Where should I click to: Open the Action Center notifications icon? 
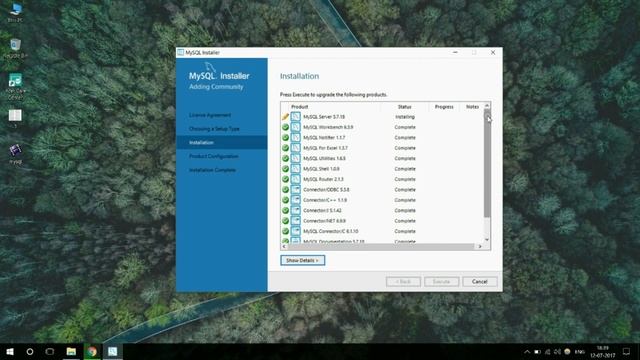[627, 351]
